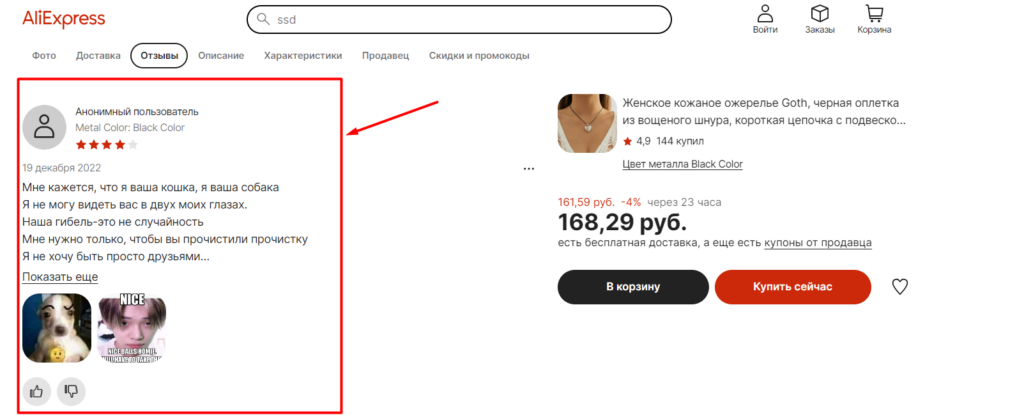1024x415 pixels.
Task: Click the Купить сейчас button
Action: (793, 287)
